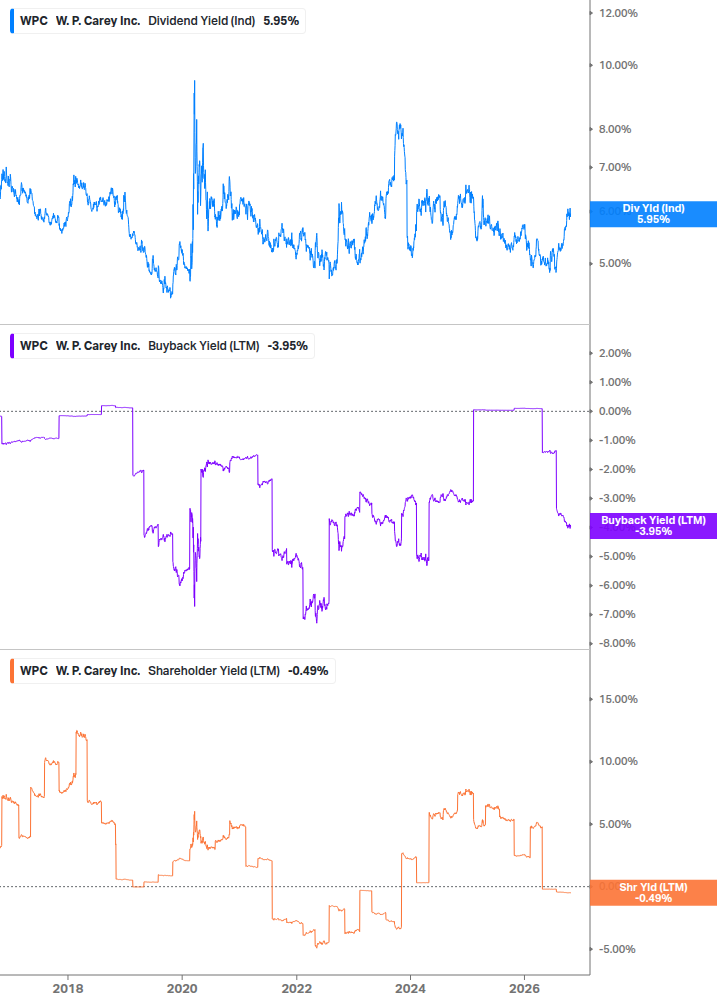Click the 2018 label on the time axis
The height and width of the screenshot is (1005, 717).
68,989
